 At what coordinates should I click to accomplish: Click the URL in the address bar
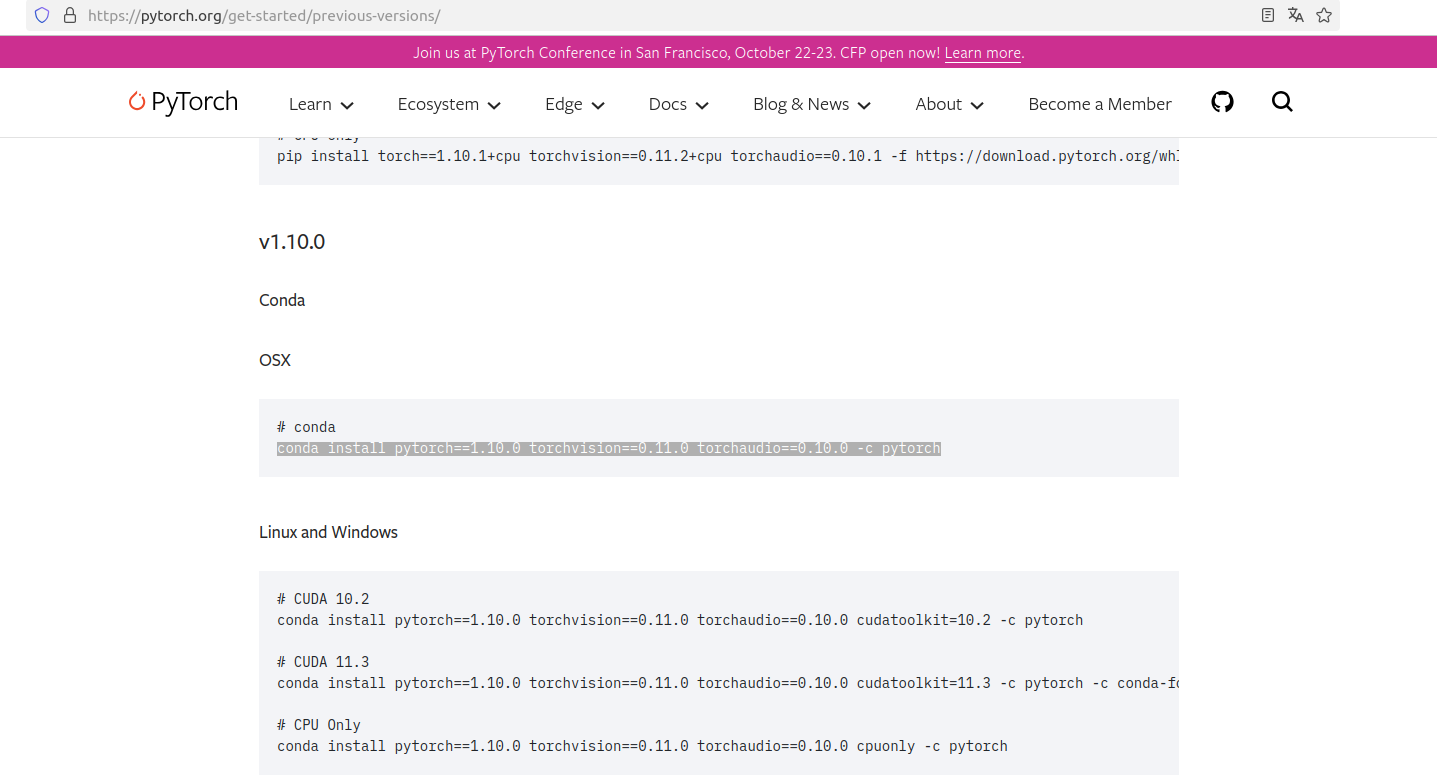(264, 15)
